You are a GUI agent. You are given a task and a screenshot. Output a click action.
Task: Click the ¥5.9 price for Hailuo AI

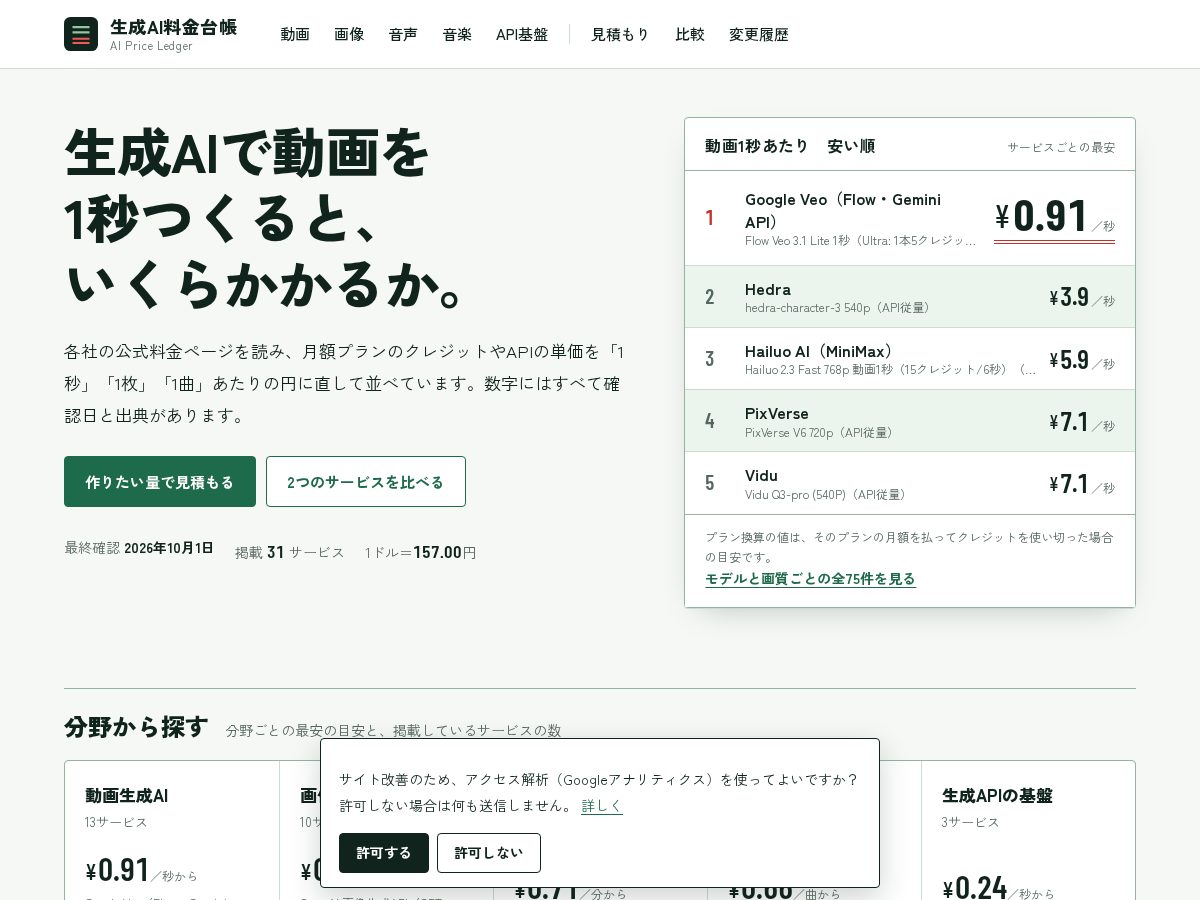click(x=1082, y=359)
